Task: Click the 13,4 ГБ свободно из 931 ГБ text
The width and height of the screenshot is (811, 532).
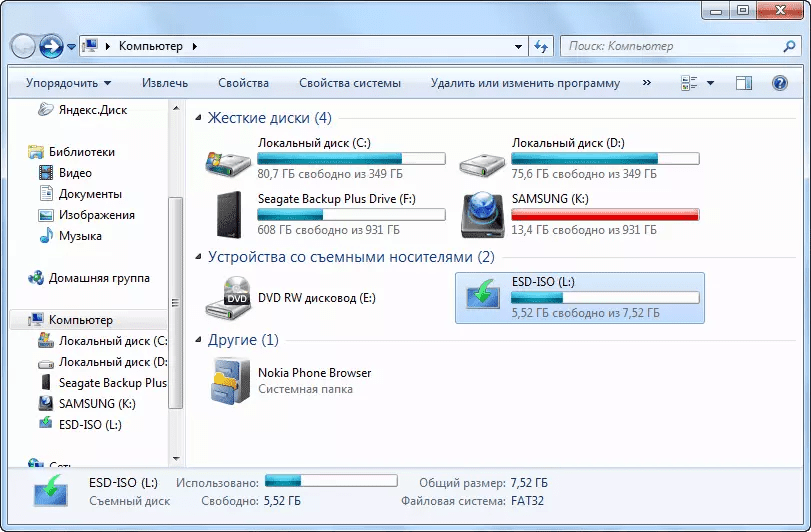Action: click(x=584, y=230)
